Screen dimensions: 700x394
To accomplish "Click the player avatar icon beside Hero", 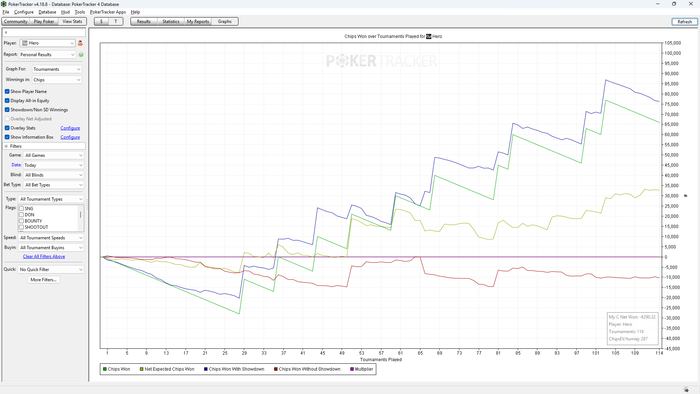I will tap(80, 43).
